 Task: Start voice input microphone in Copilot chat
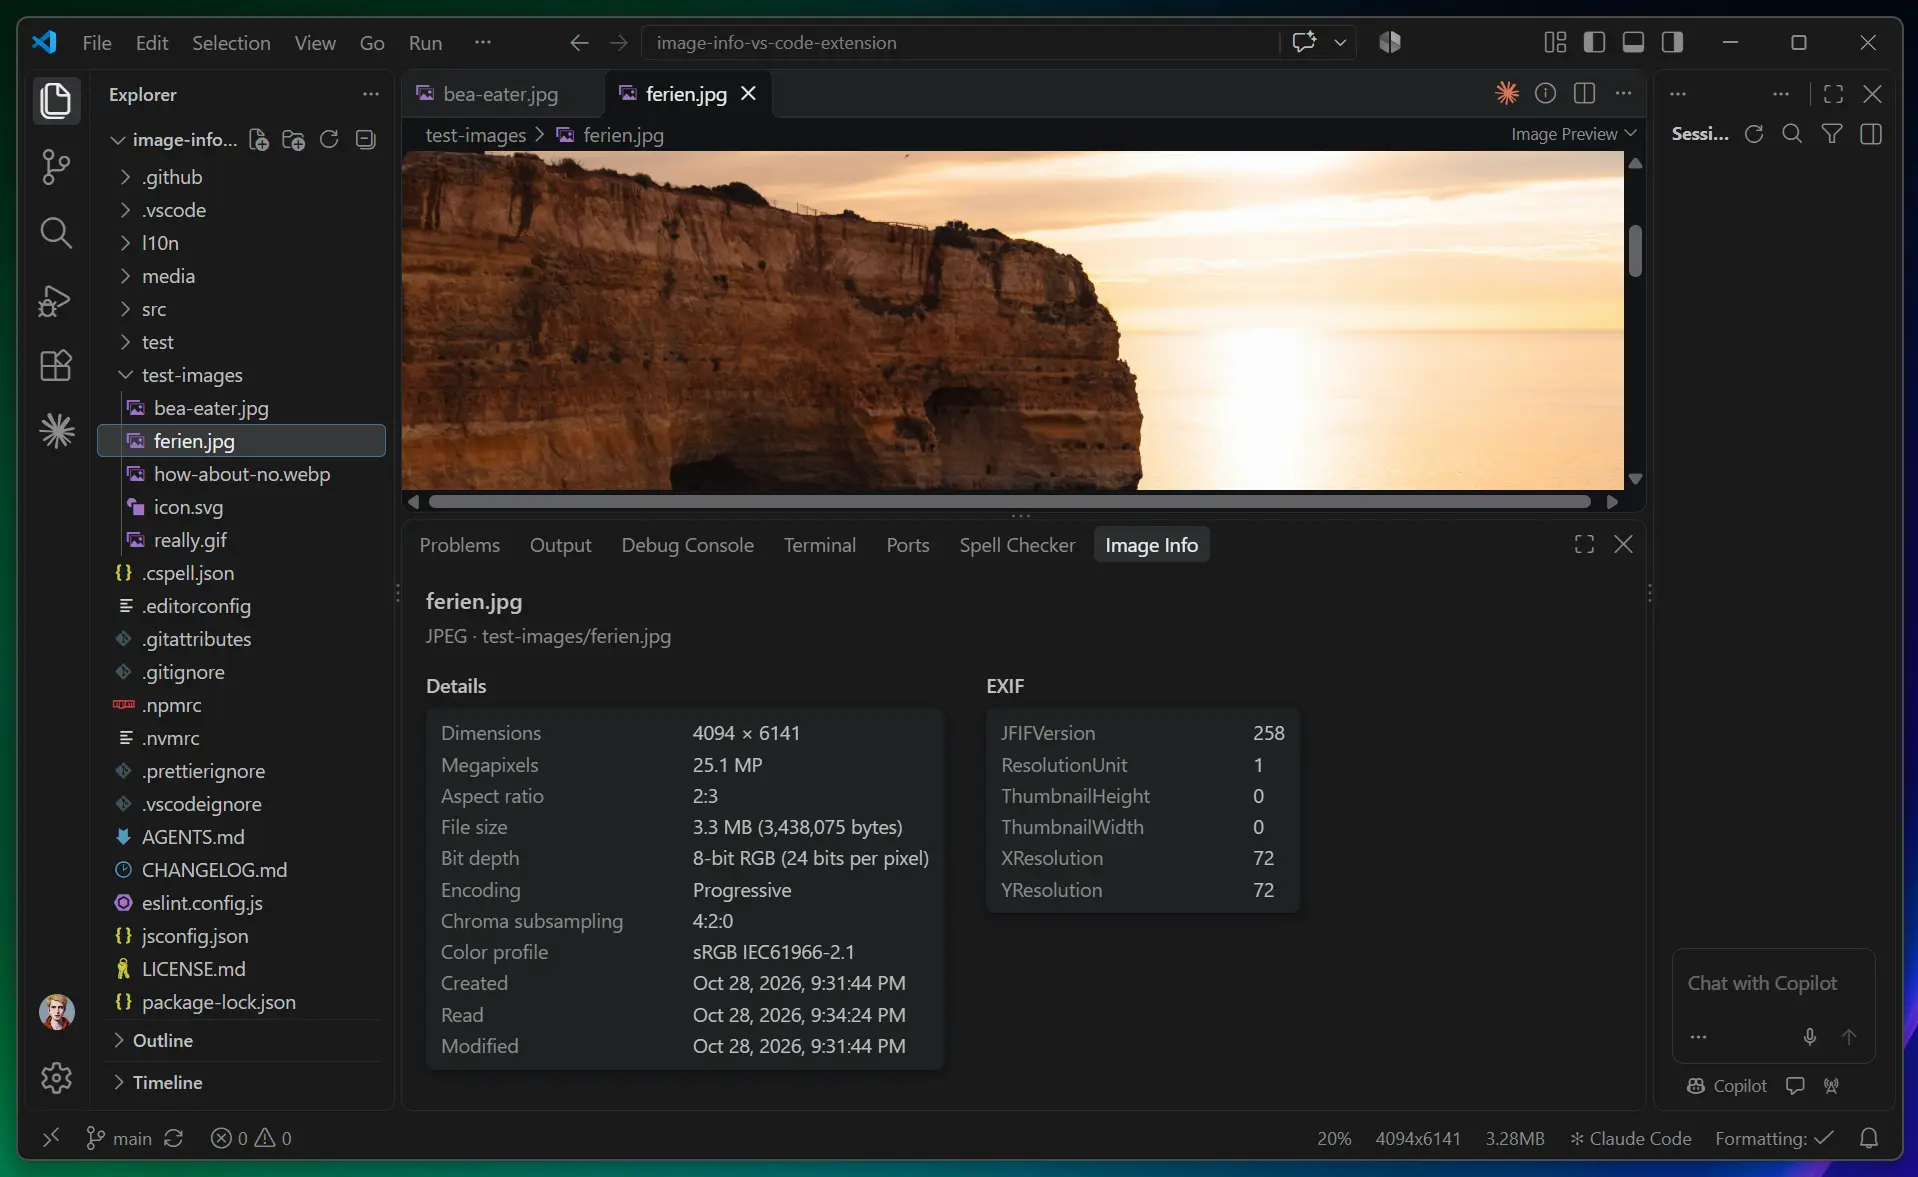(x=1809, y=1037)
